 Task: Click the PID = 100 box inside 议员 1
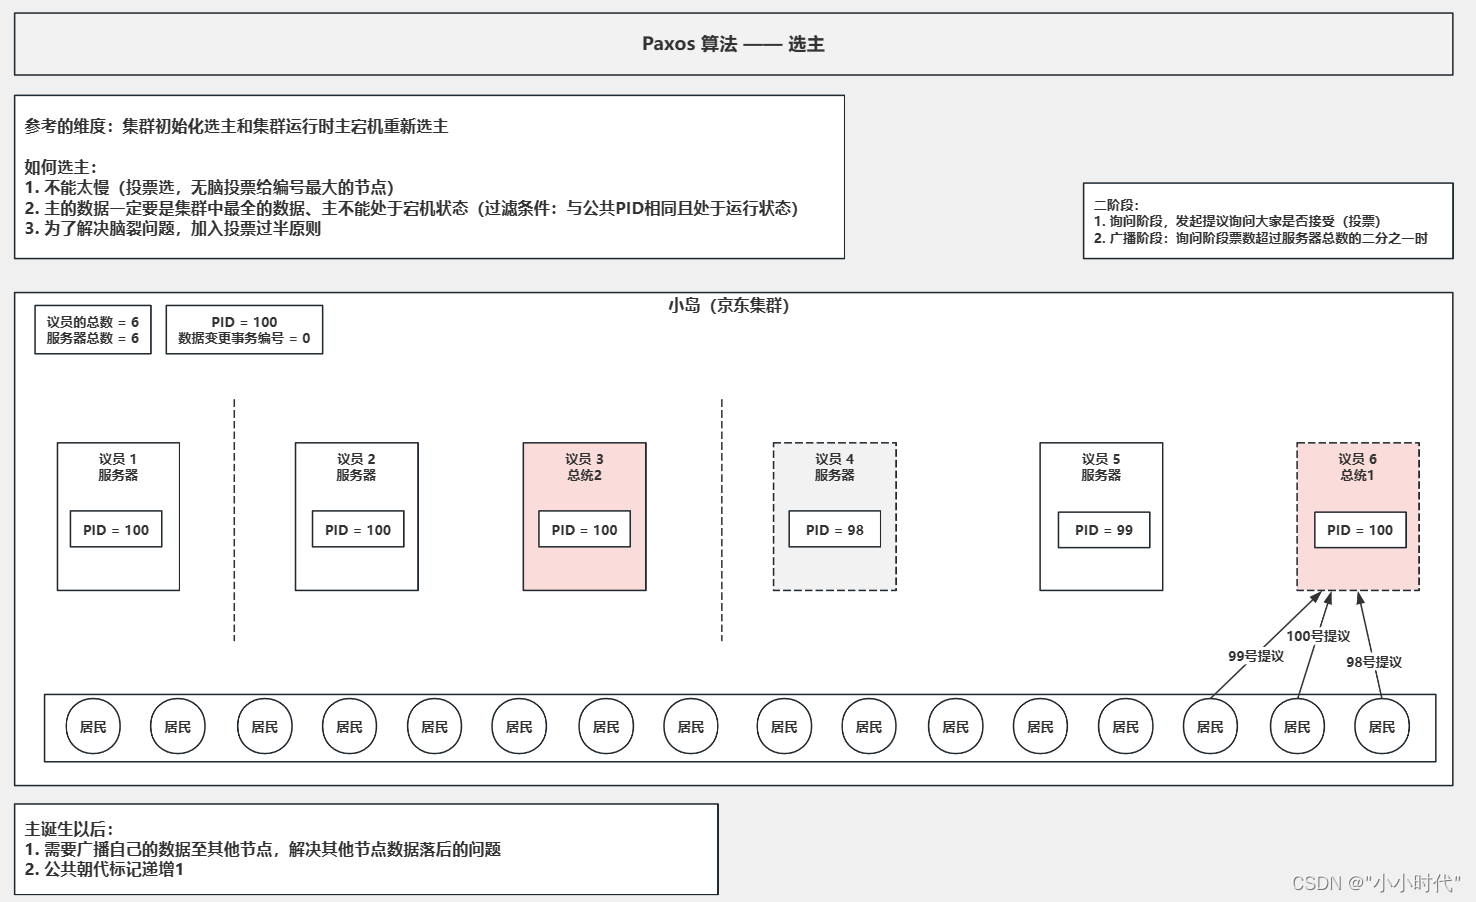(116, 529)
